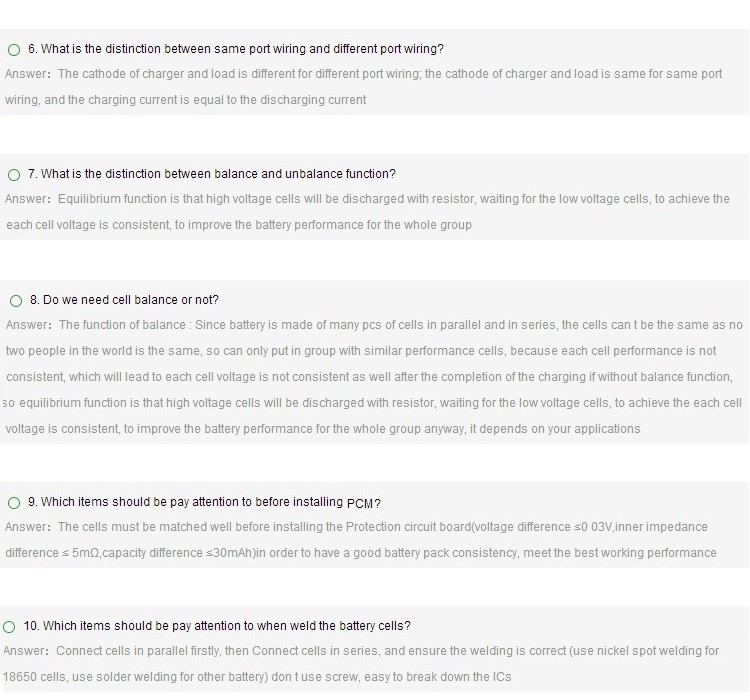Screen dimensions: 750x700
Task: Click the word PCM in question 9
Action: pyautogui.click(x=360, y=503)
